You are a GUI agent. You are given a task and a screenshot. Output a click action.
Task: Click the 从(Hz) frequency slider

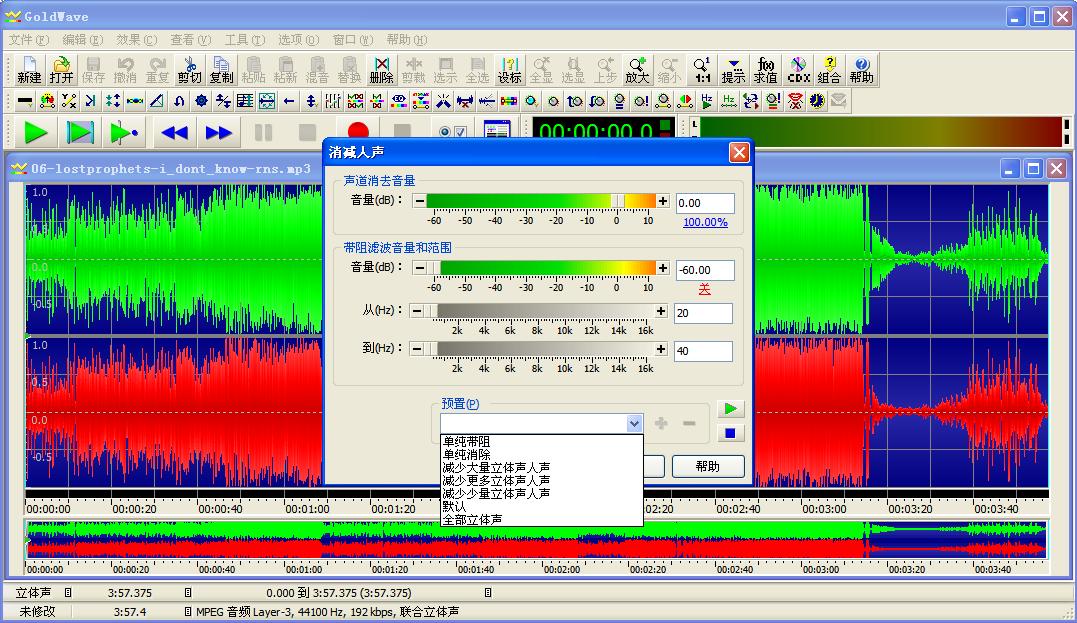point(538,311)
